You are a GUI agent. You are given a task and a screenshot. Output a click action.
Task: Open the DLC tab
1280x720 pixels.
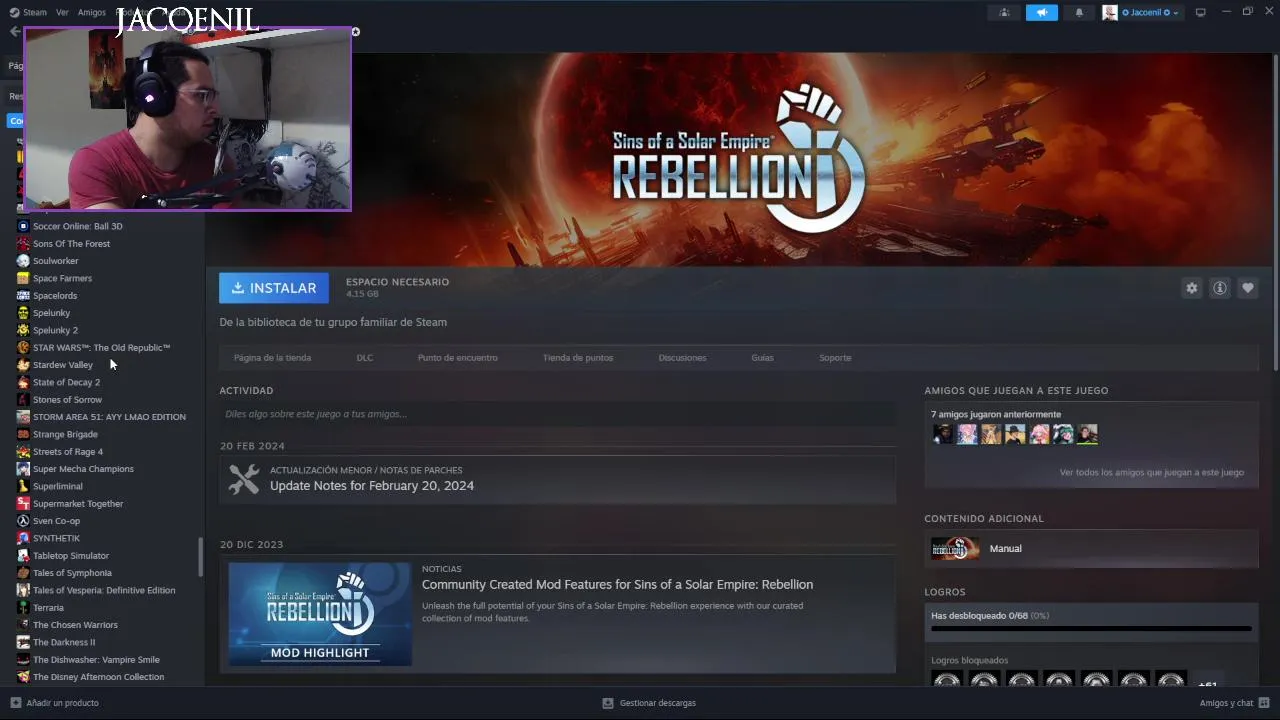pyautogui.click(x=365, y=358)
